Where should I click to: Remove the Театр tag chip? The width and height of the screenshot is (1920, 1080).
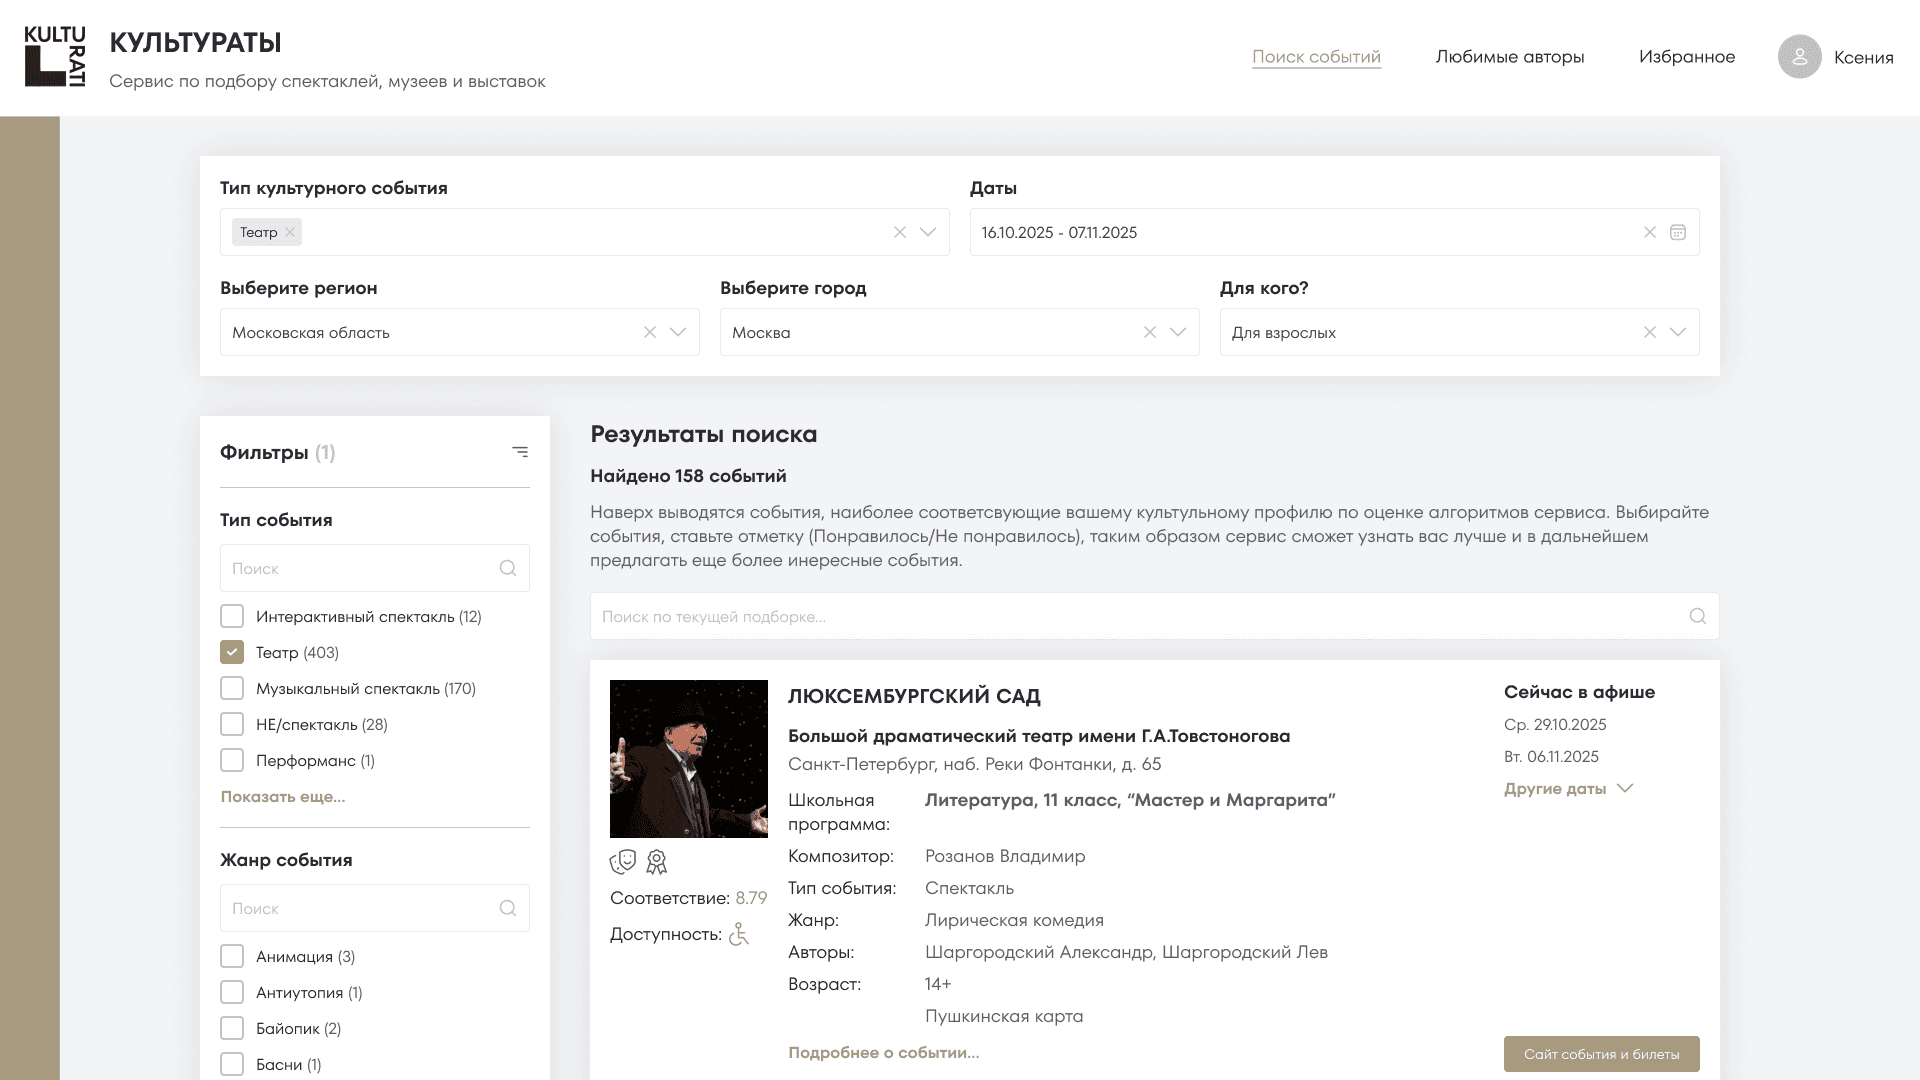(x=290, y=232)
